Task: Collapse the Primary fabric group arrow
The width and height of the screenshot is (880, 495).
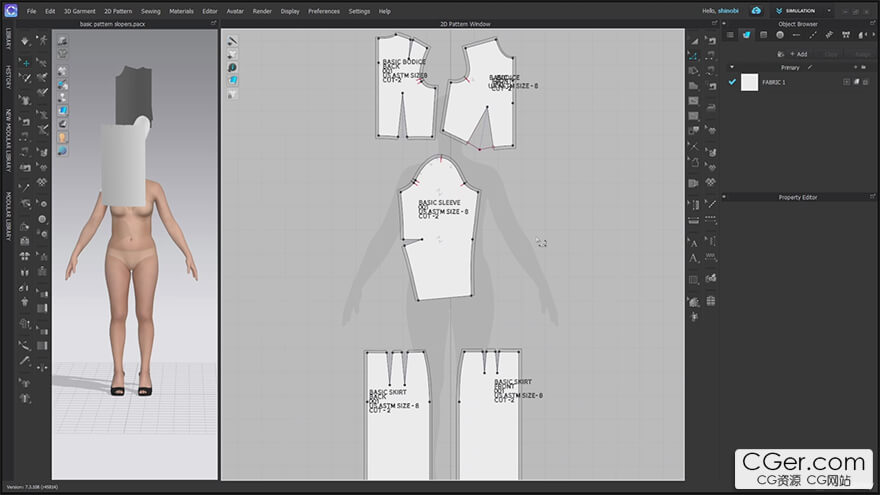Action: [731, 67]
